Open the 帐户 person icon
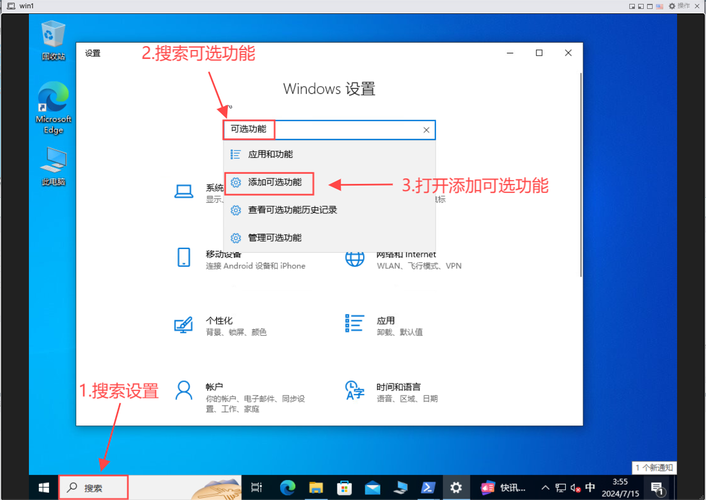 184,391
